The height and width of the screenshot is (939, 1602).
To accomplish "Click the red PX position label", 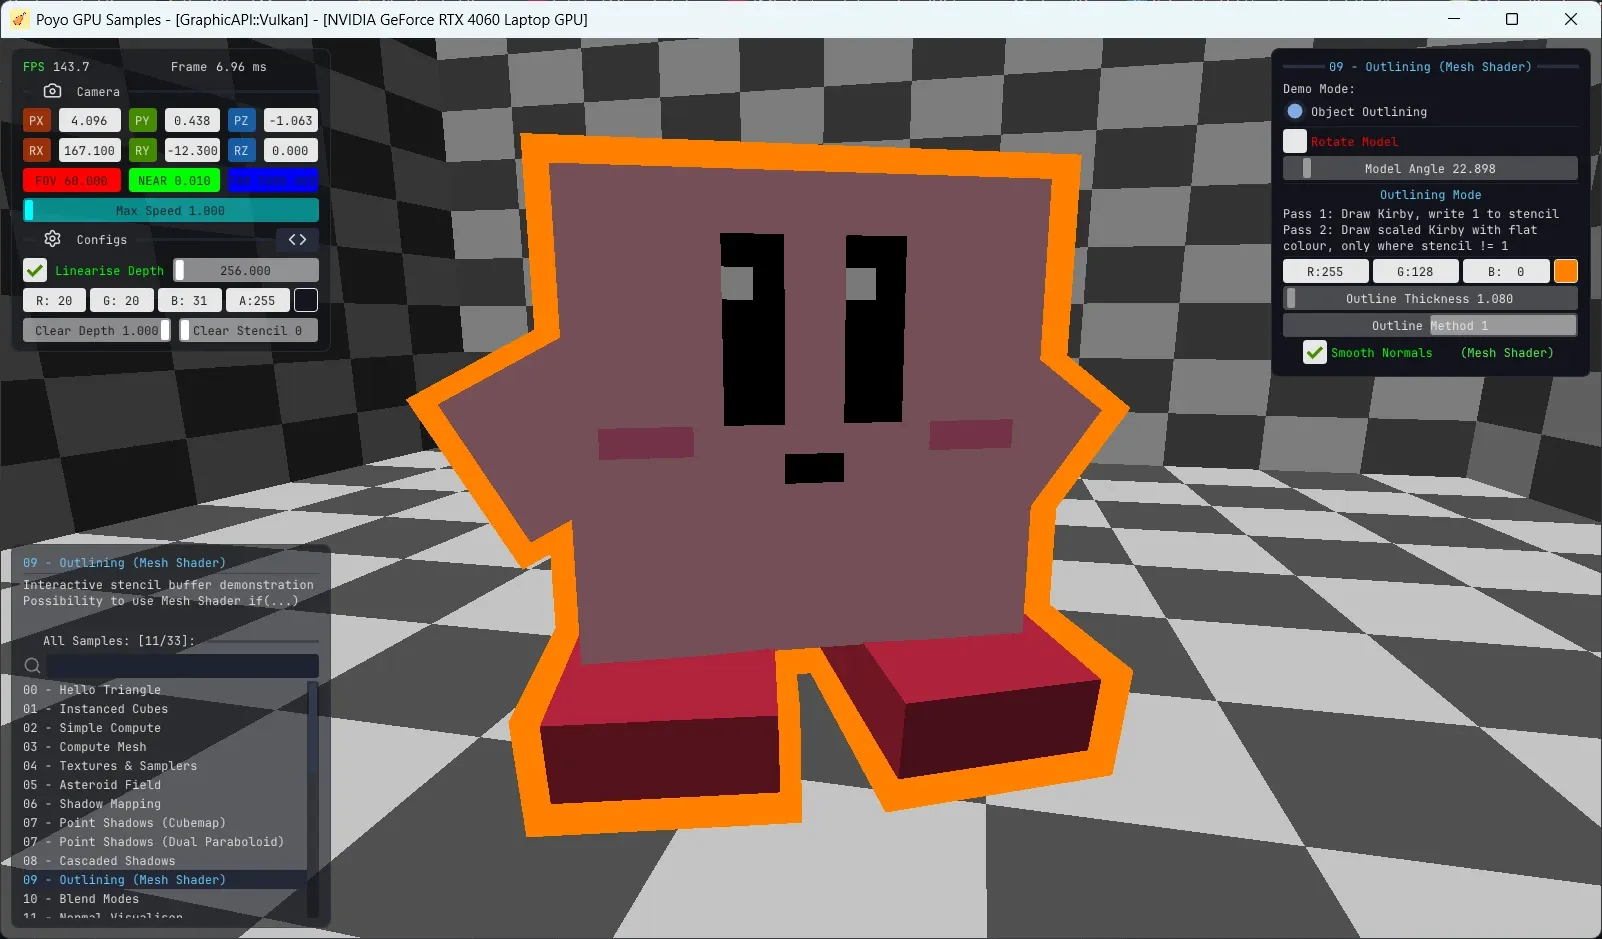I will click(37, 121).
